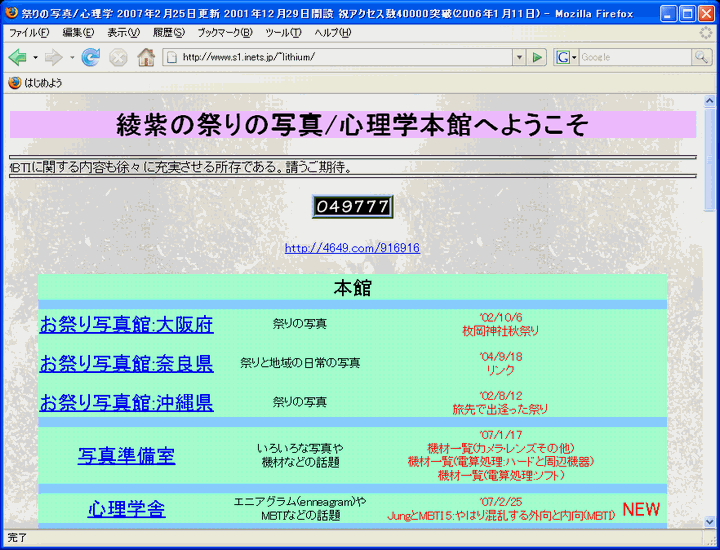Click the Forward navigation arrow
The image size is (720, 550).
(x=53, y=58)
